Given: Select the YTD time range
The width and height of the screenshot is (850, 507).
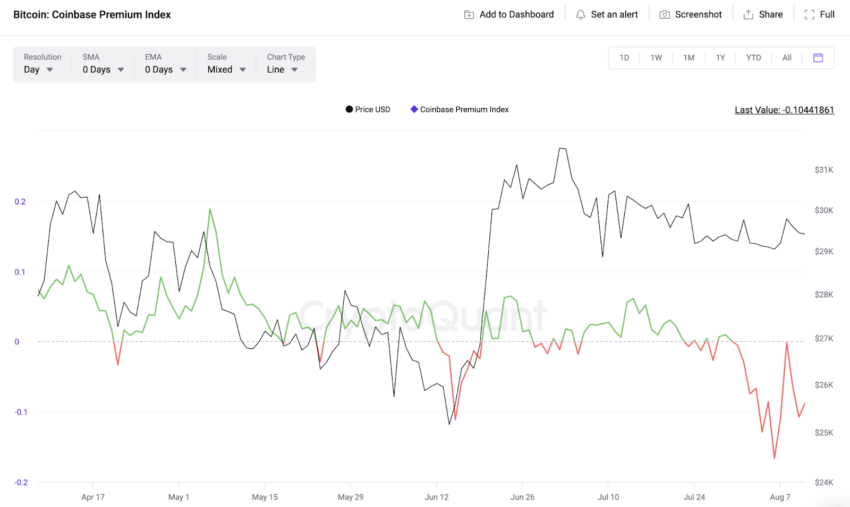Looking at the screenshot, I should tap(754, 57).
